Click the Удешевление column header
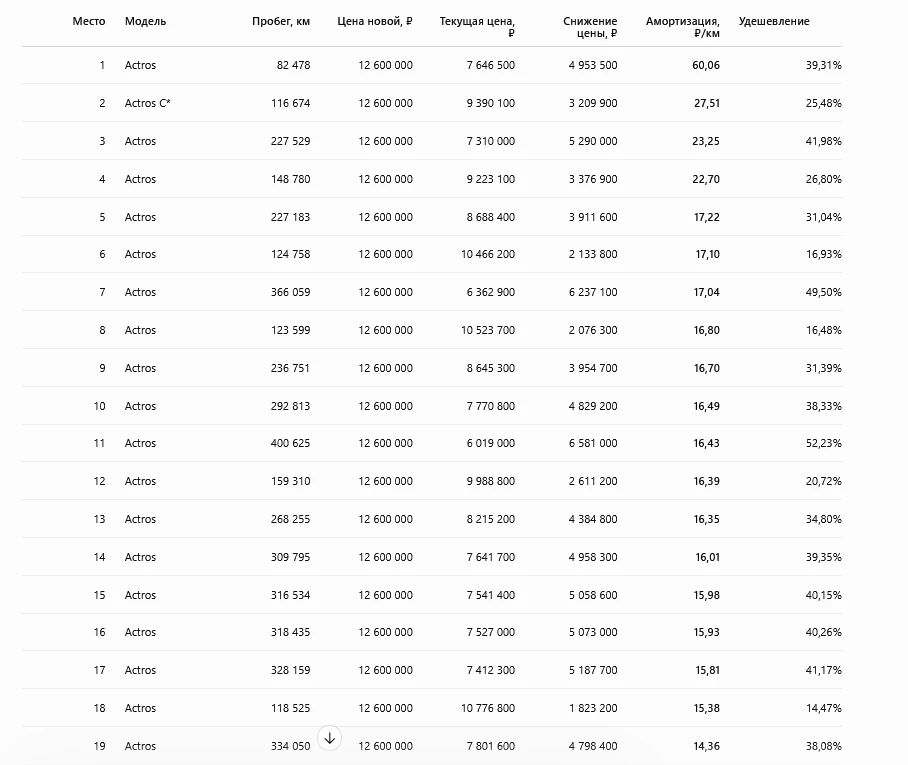This screenshot has width=908, height=765. [x=774, y=21]
